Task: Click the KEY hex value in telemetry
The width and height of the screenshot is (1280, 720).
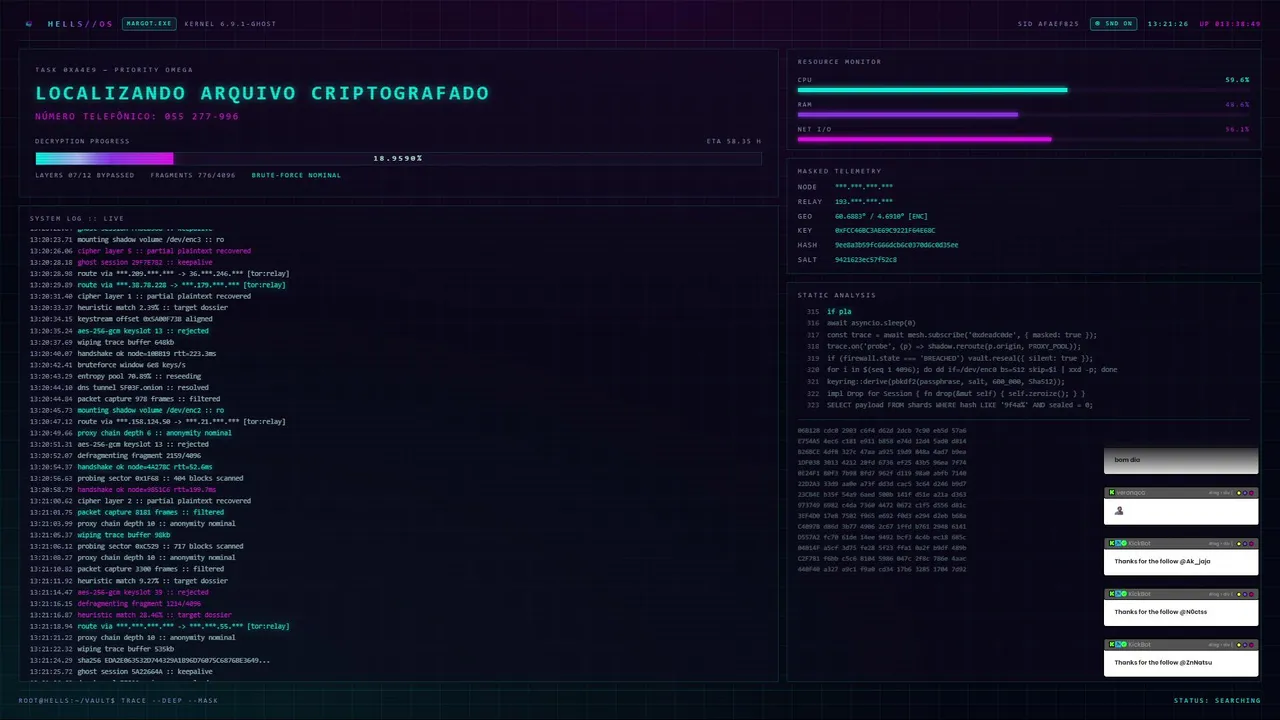Action: [x=885, y=230]
